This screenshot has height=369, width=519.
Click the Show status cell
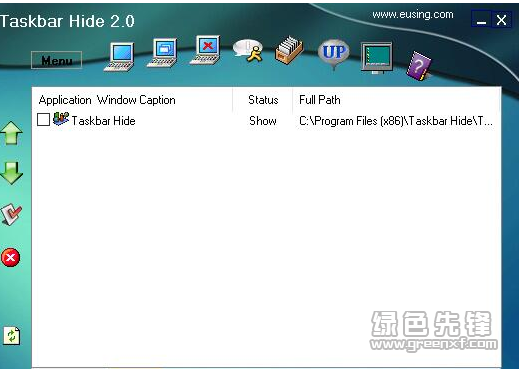(x=263, y=121)
